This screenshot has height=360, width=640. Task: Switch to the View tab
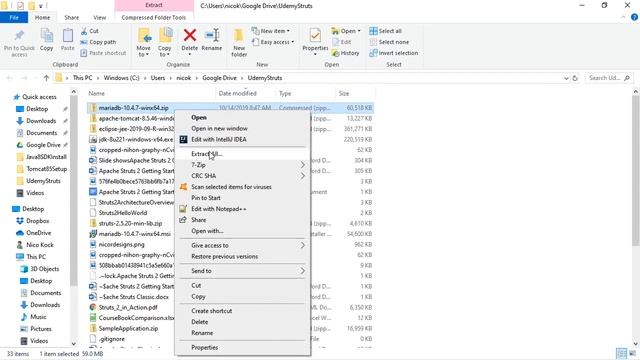(100, 18)
